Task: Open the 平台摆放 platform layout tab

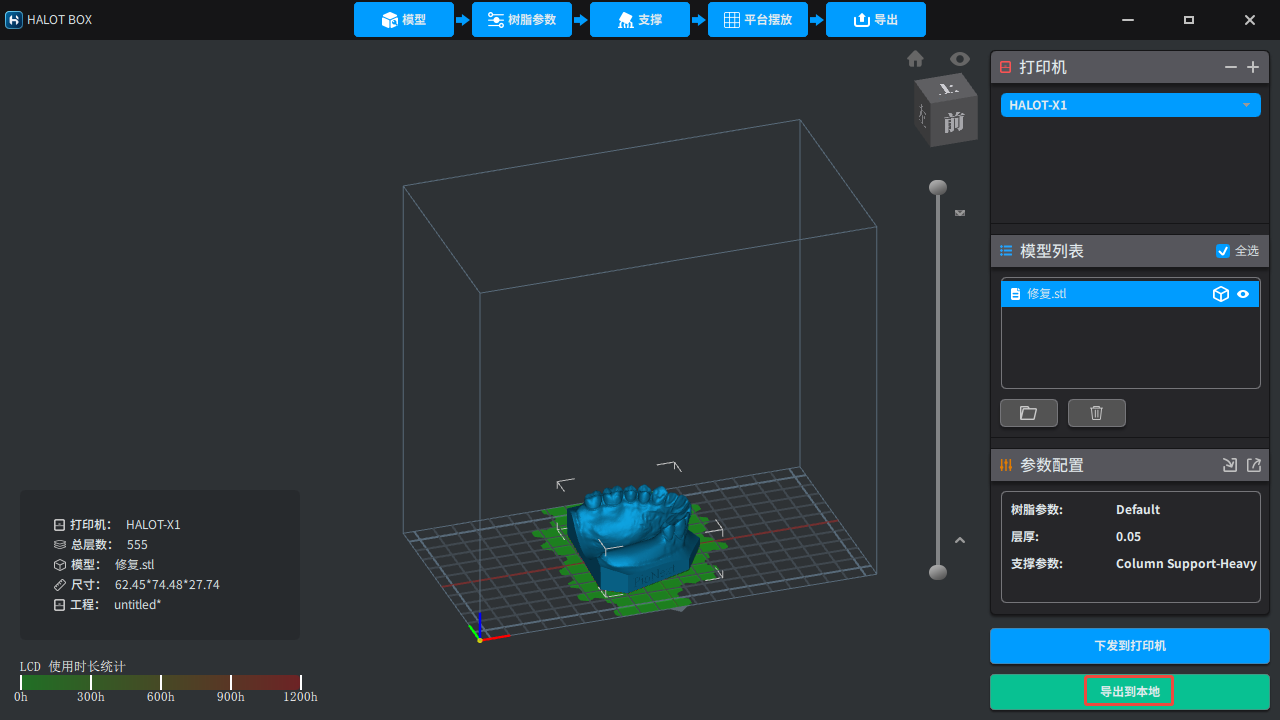Action: coord(758,20)
